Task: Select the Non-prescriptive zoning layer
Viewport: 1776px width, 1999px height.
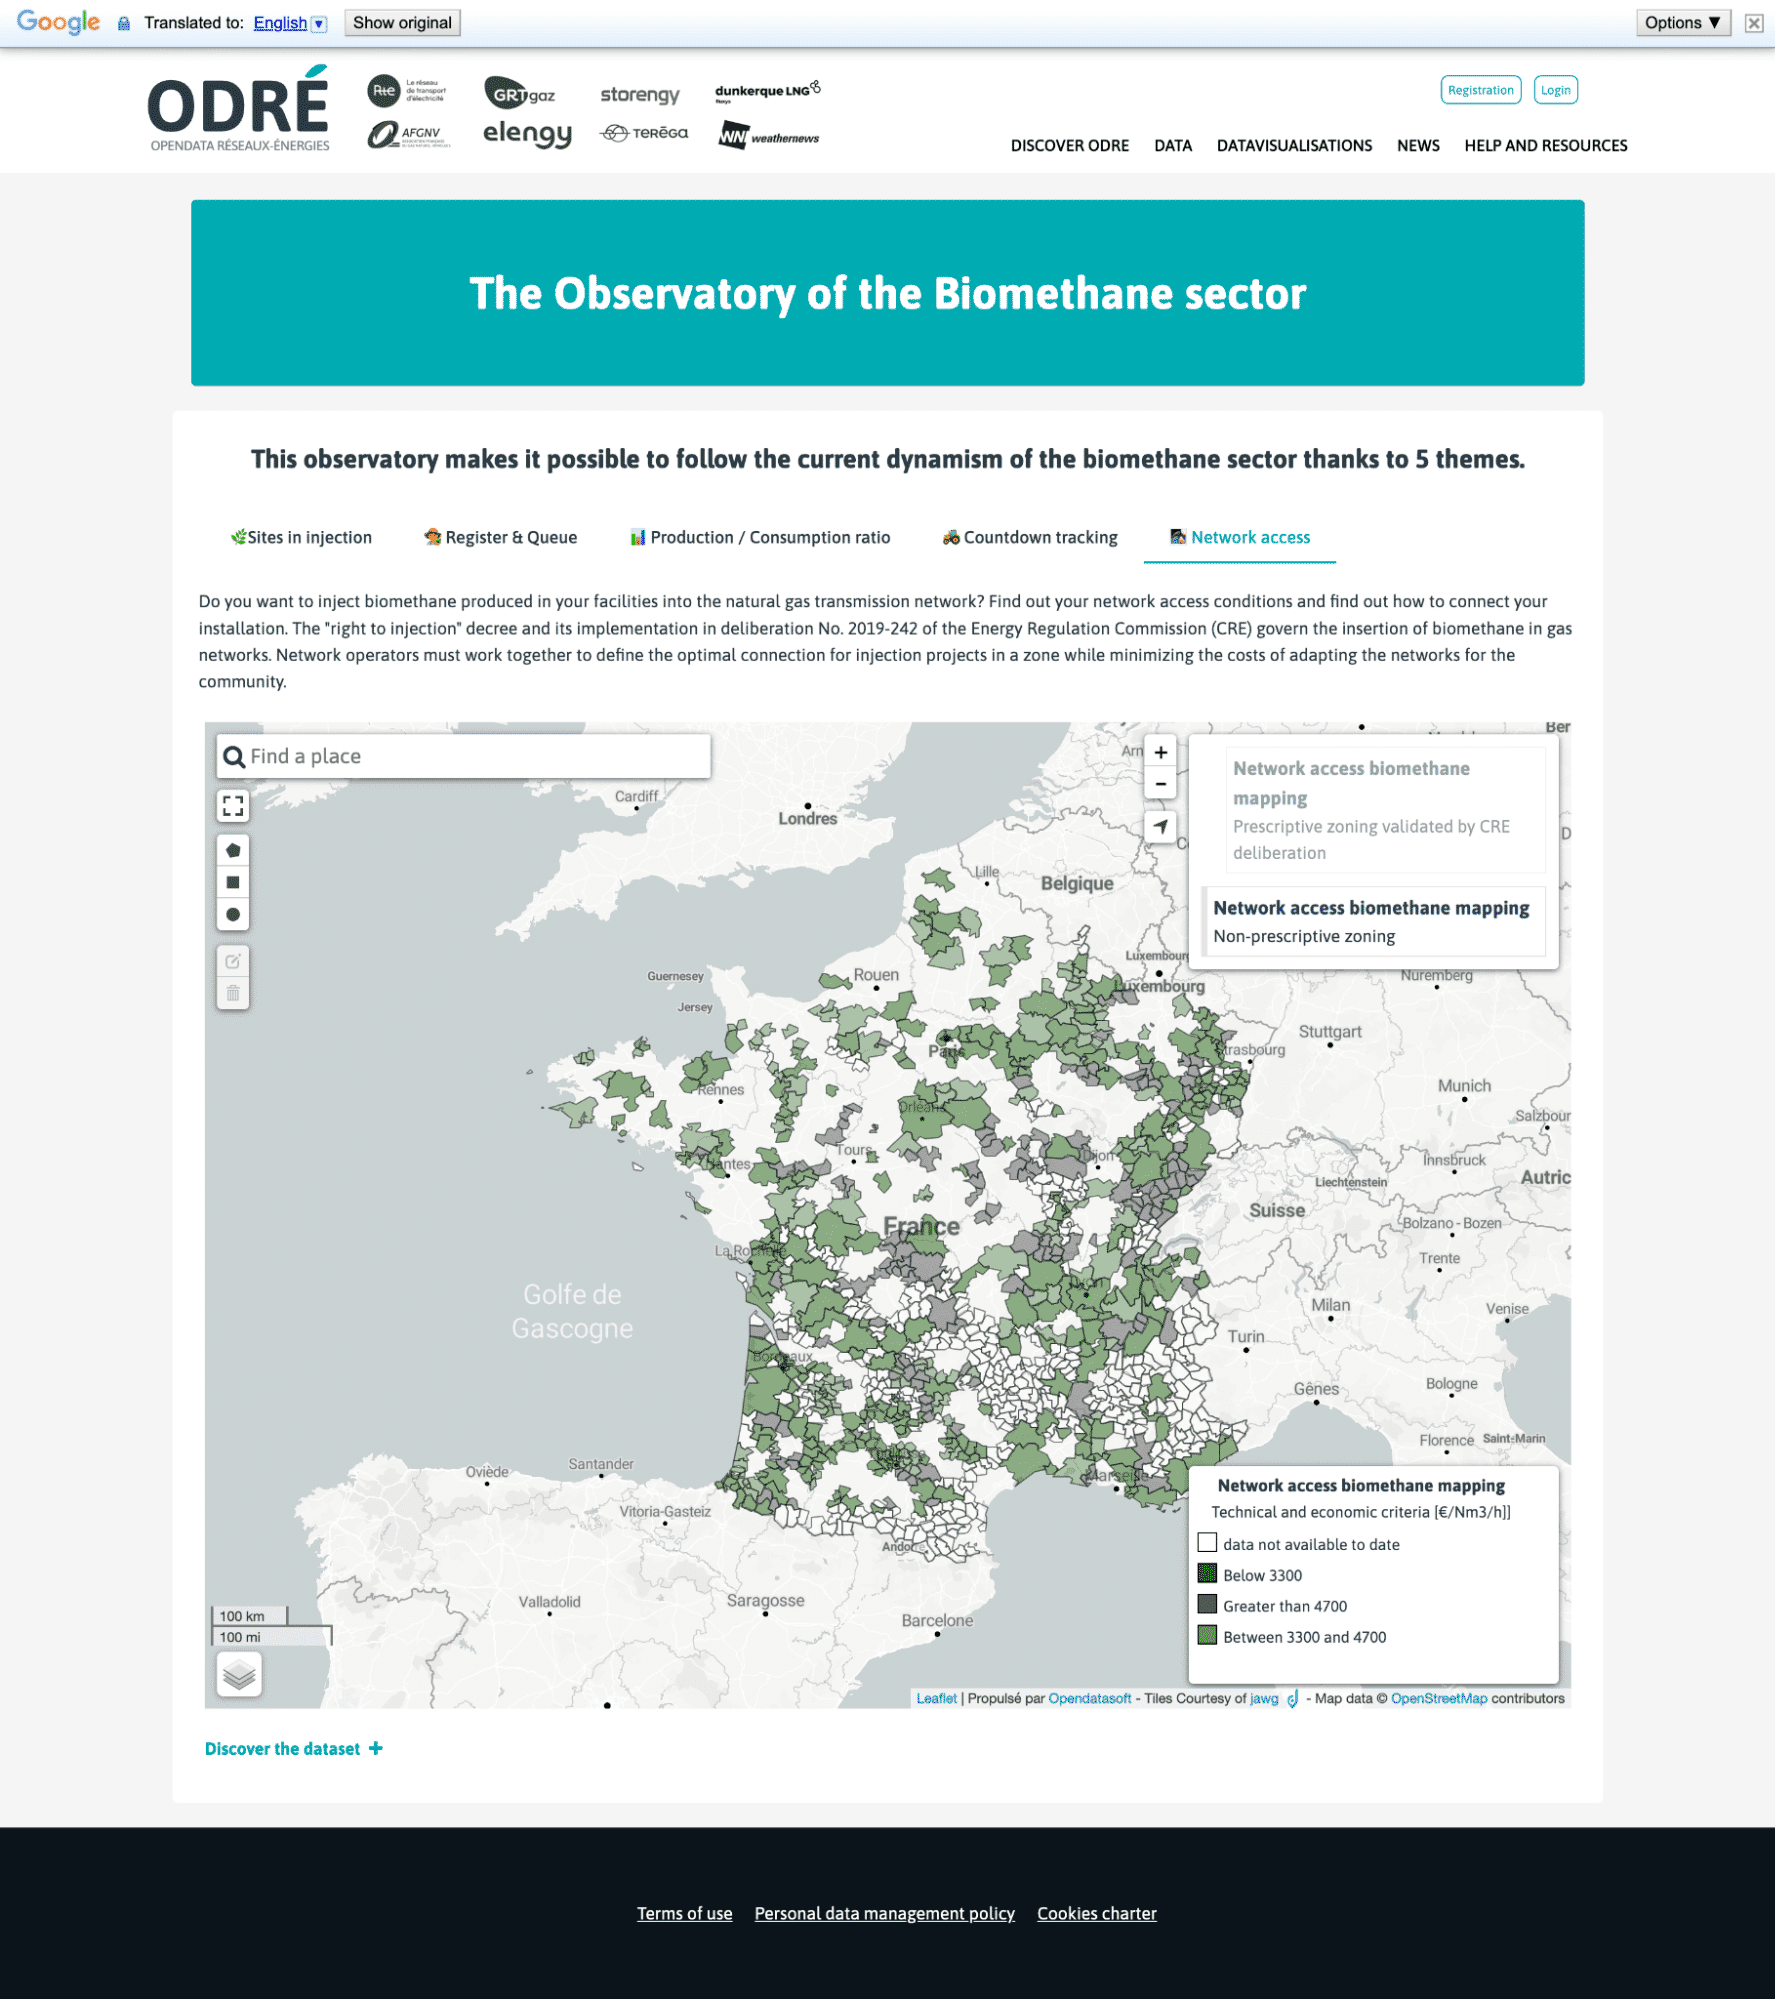Action: tap(1372, 921)
